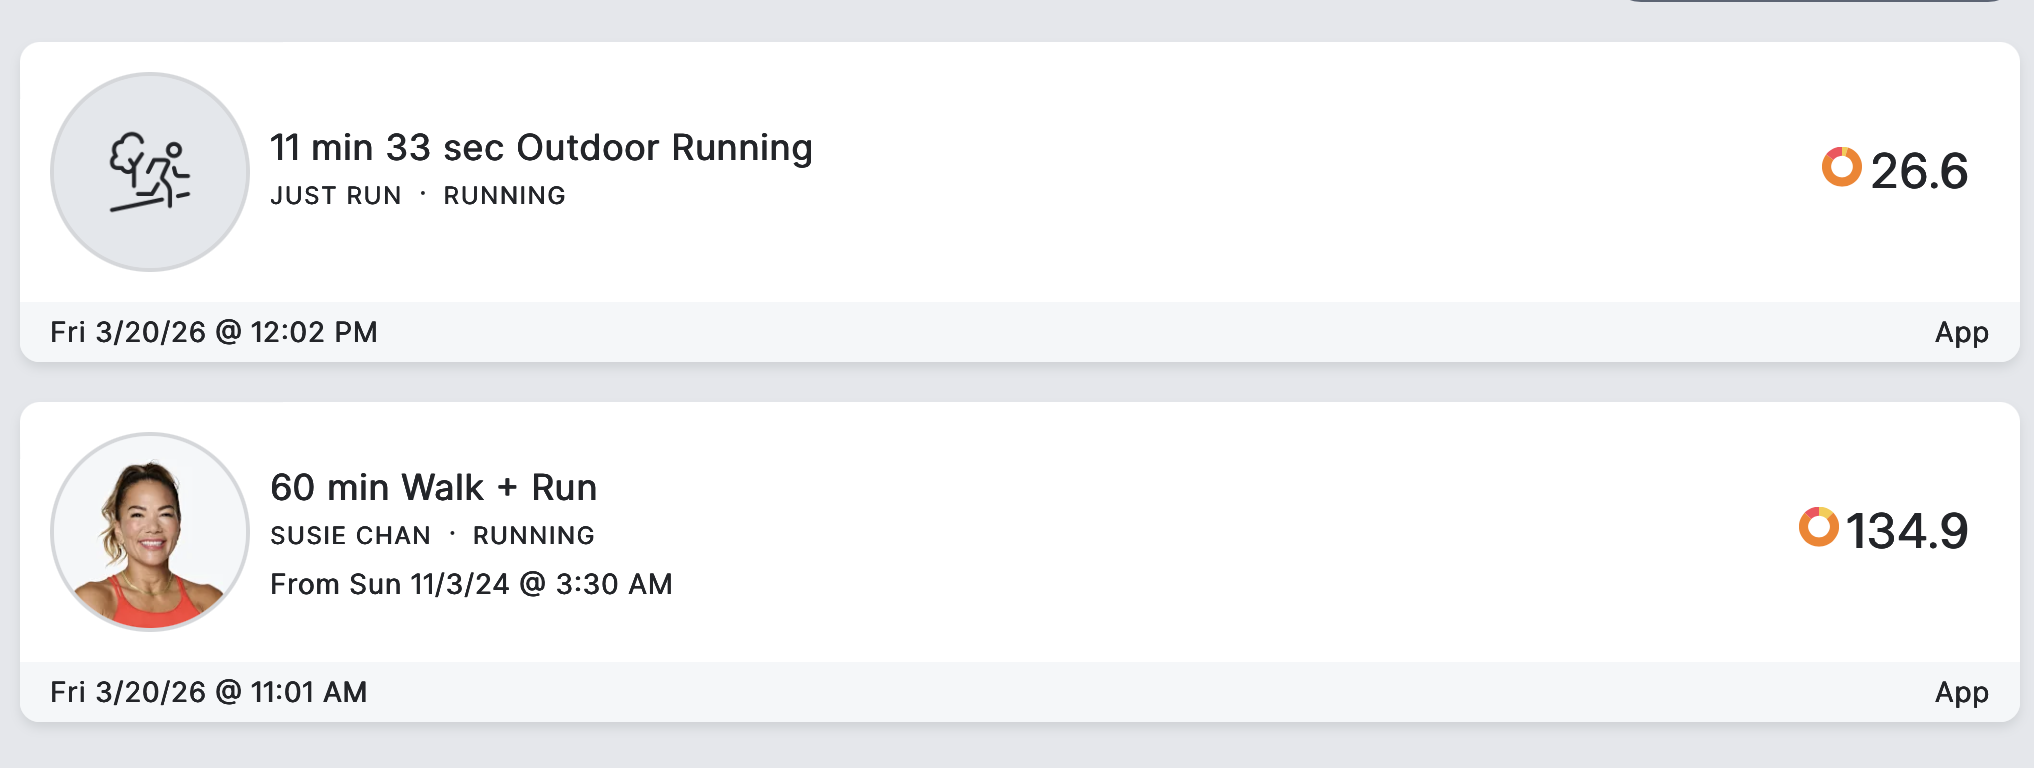The width and height of the screenshot is (2034, 768).
Task: Select the 134.9 score value
Action: (x=1906, y=531)
